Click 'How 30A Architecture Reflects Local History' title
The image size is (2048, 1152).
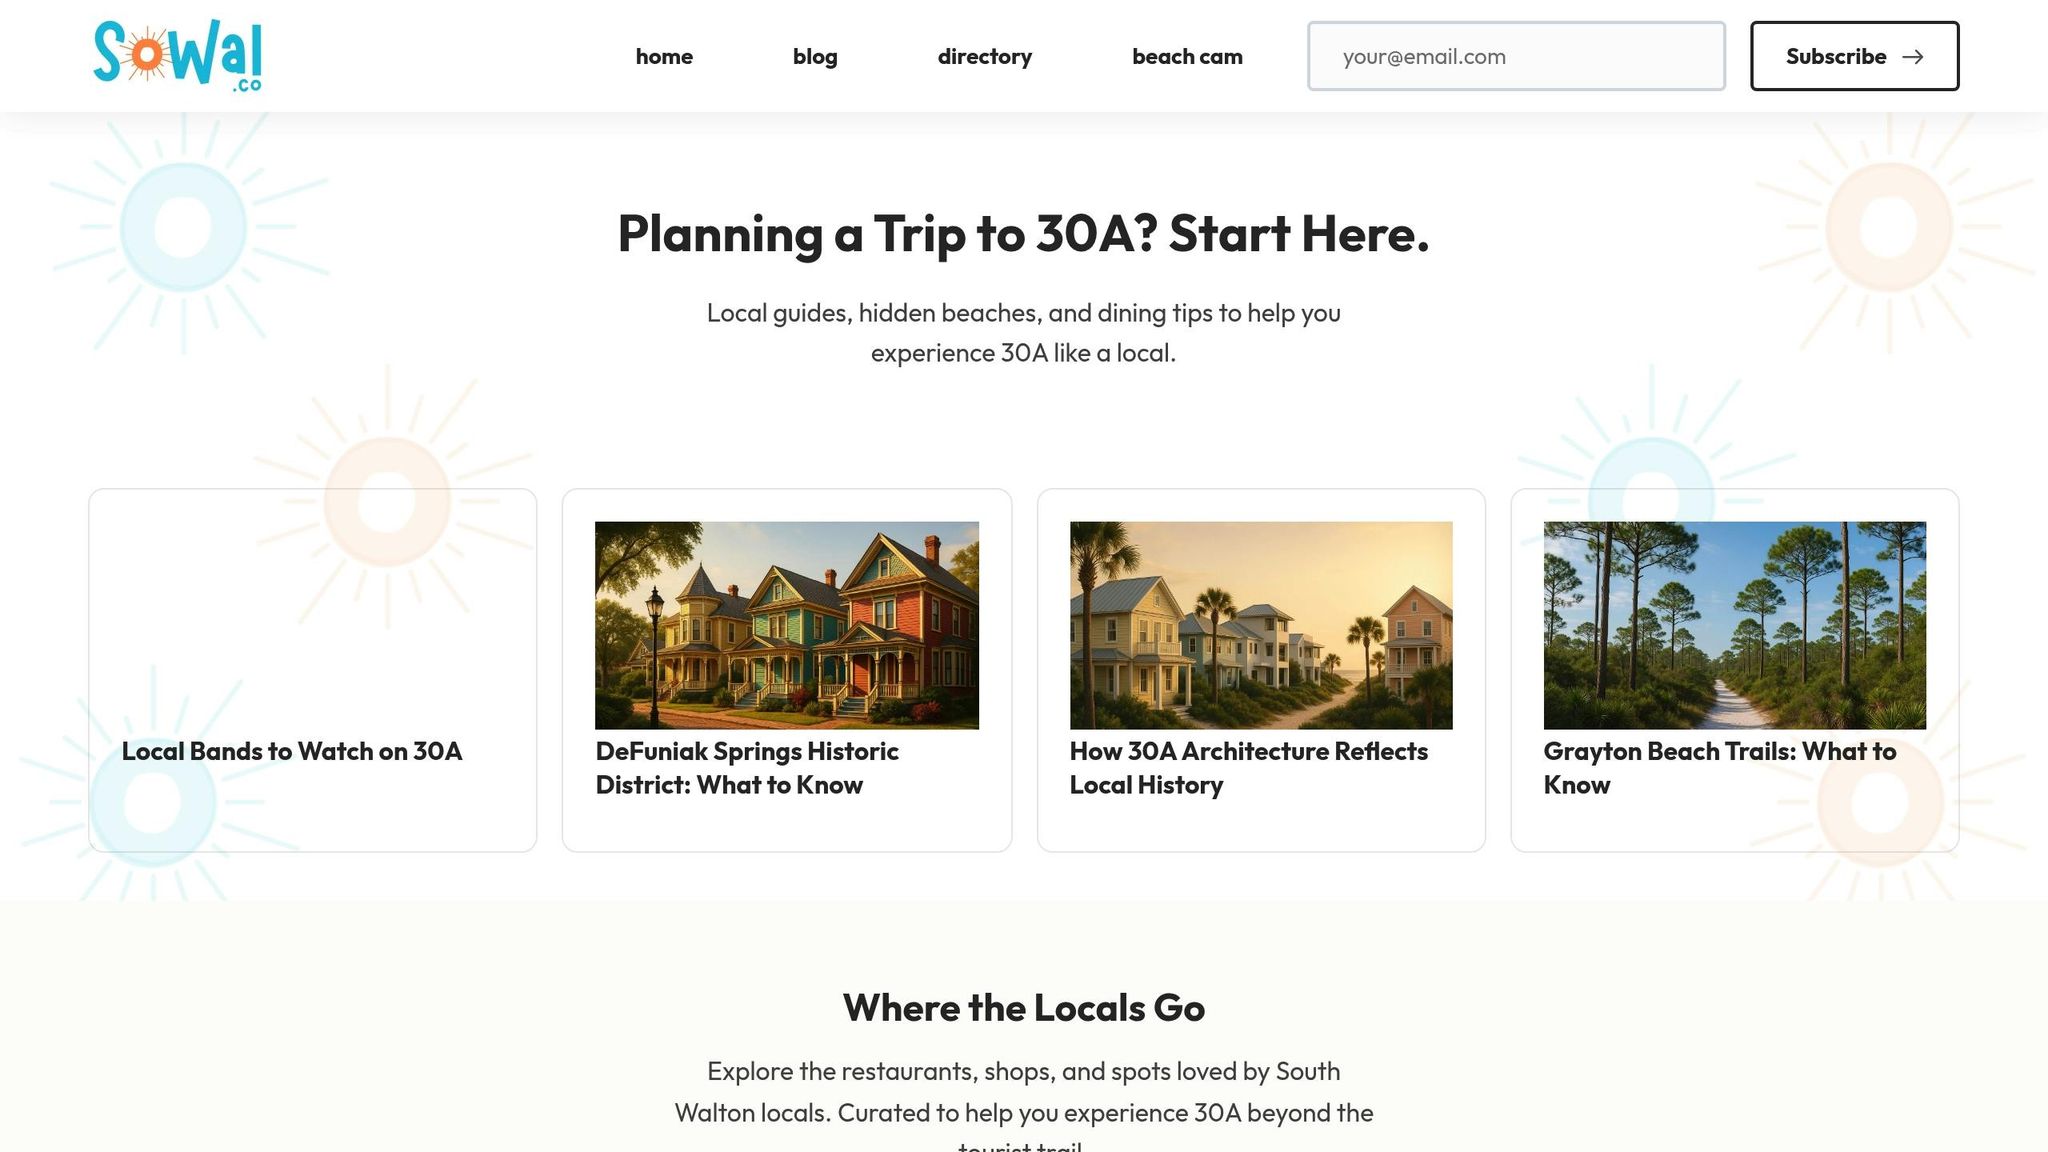1248,768
